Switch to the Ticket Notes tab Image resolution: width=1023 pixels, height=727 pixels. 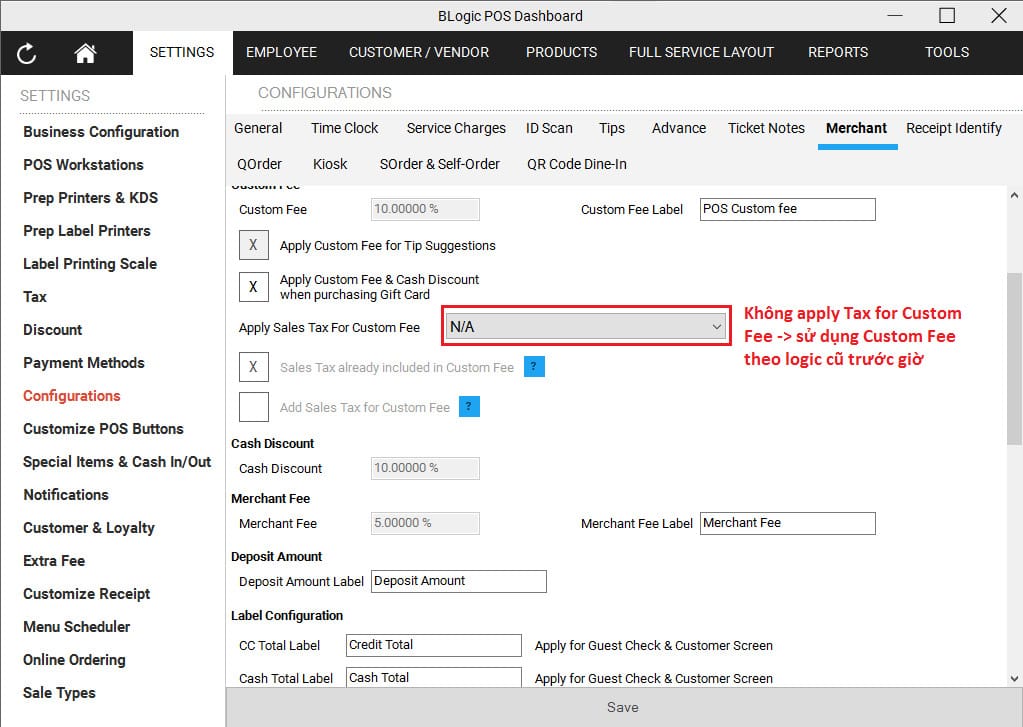coord(766,128)
